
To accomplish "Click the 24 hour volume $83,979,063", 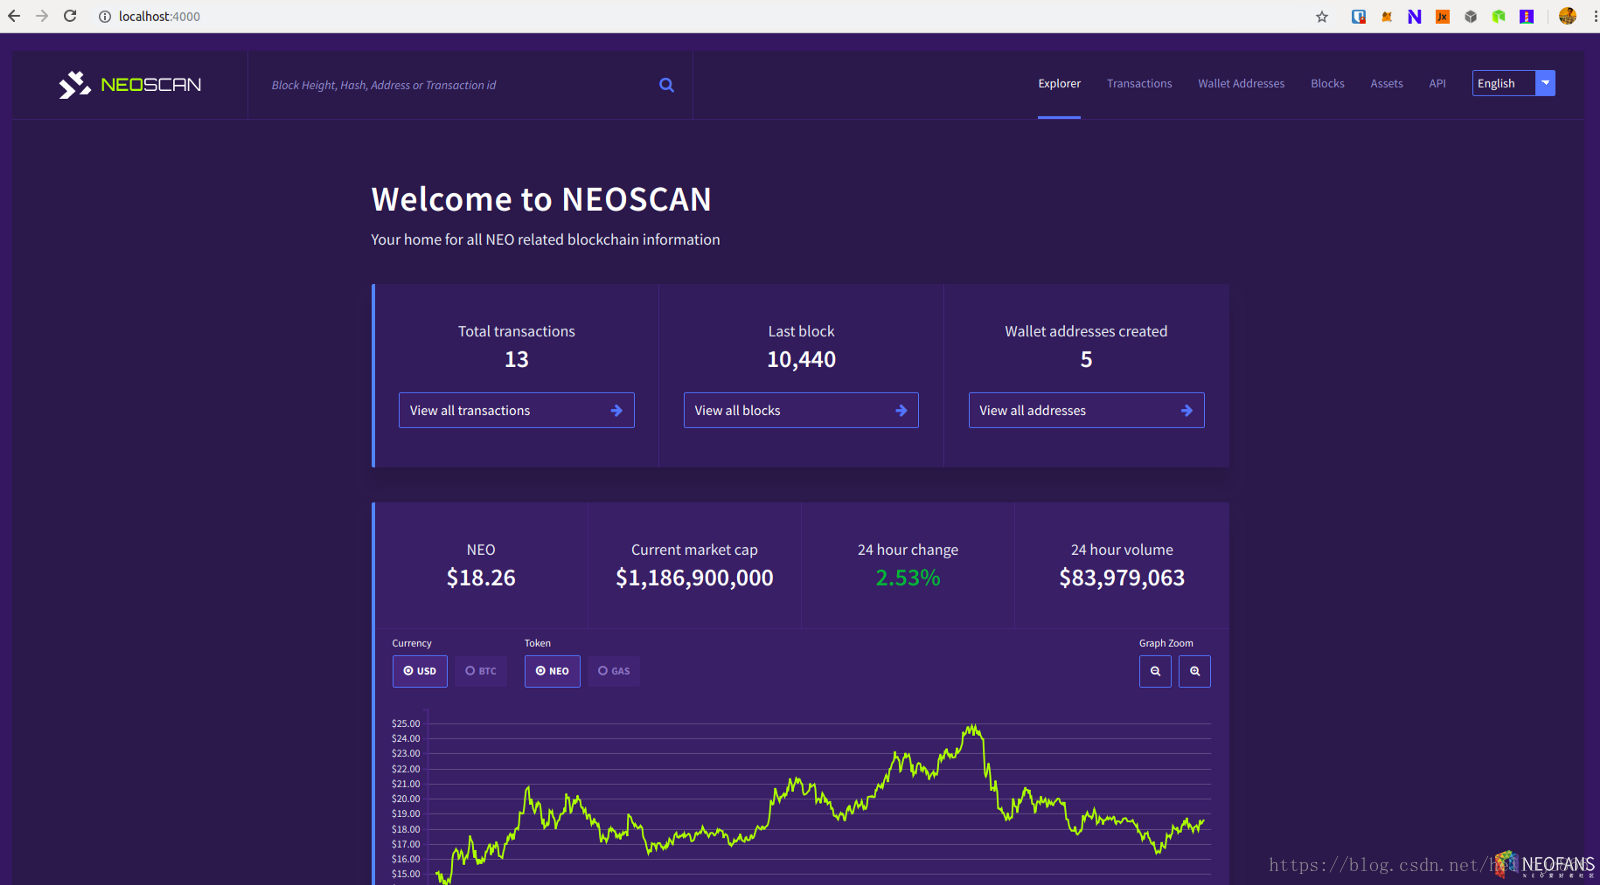I will [1122, 578].
